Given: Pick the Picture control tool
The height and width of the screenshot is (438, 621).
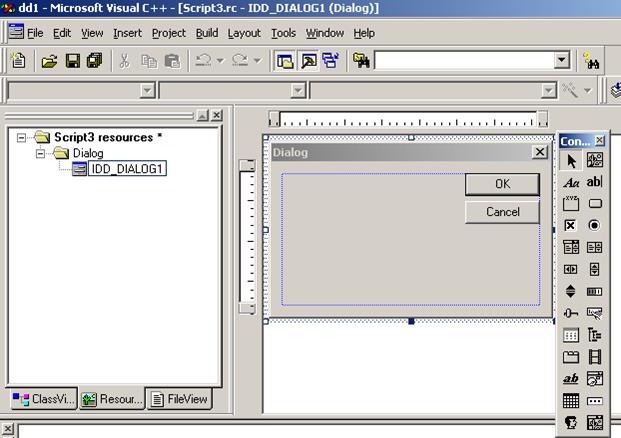Looking at the screenshot, I should (594, 160).
